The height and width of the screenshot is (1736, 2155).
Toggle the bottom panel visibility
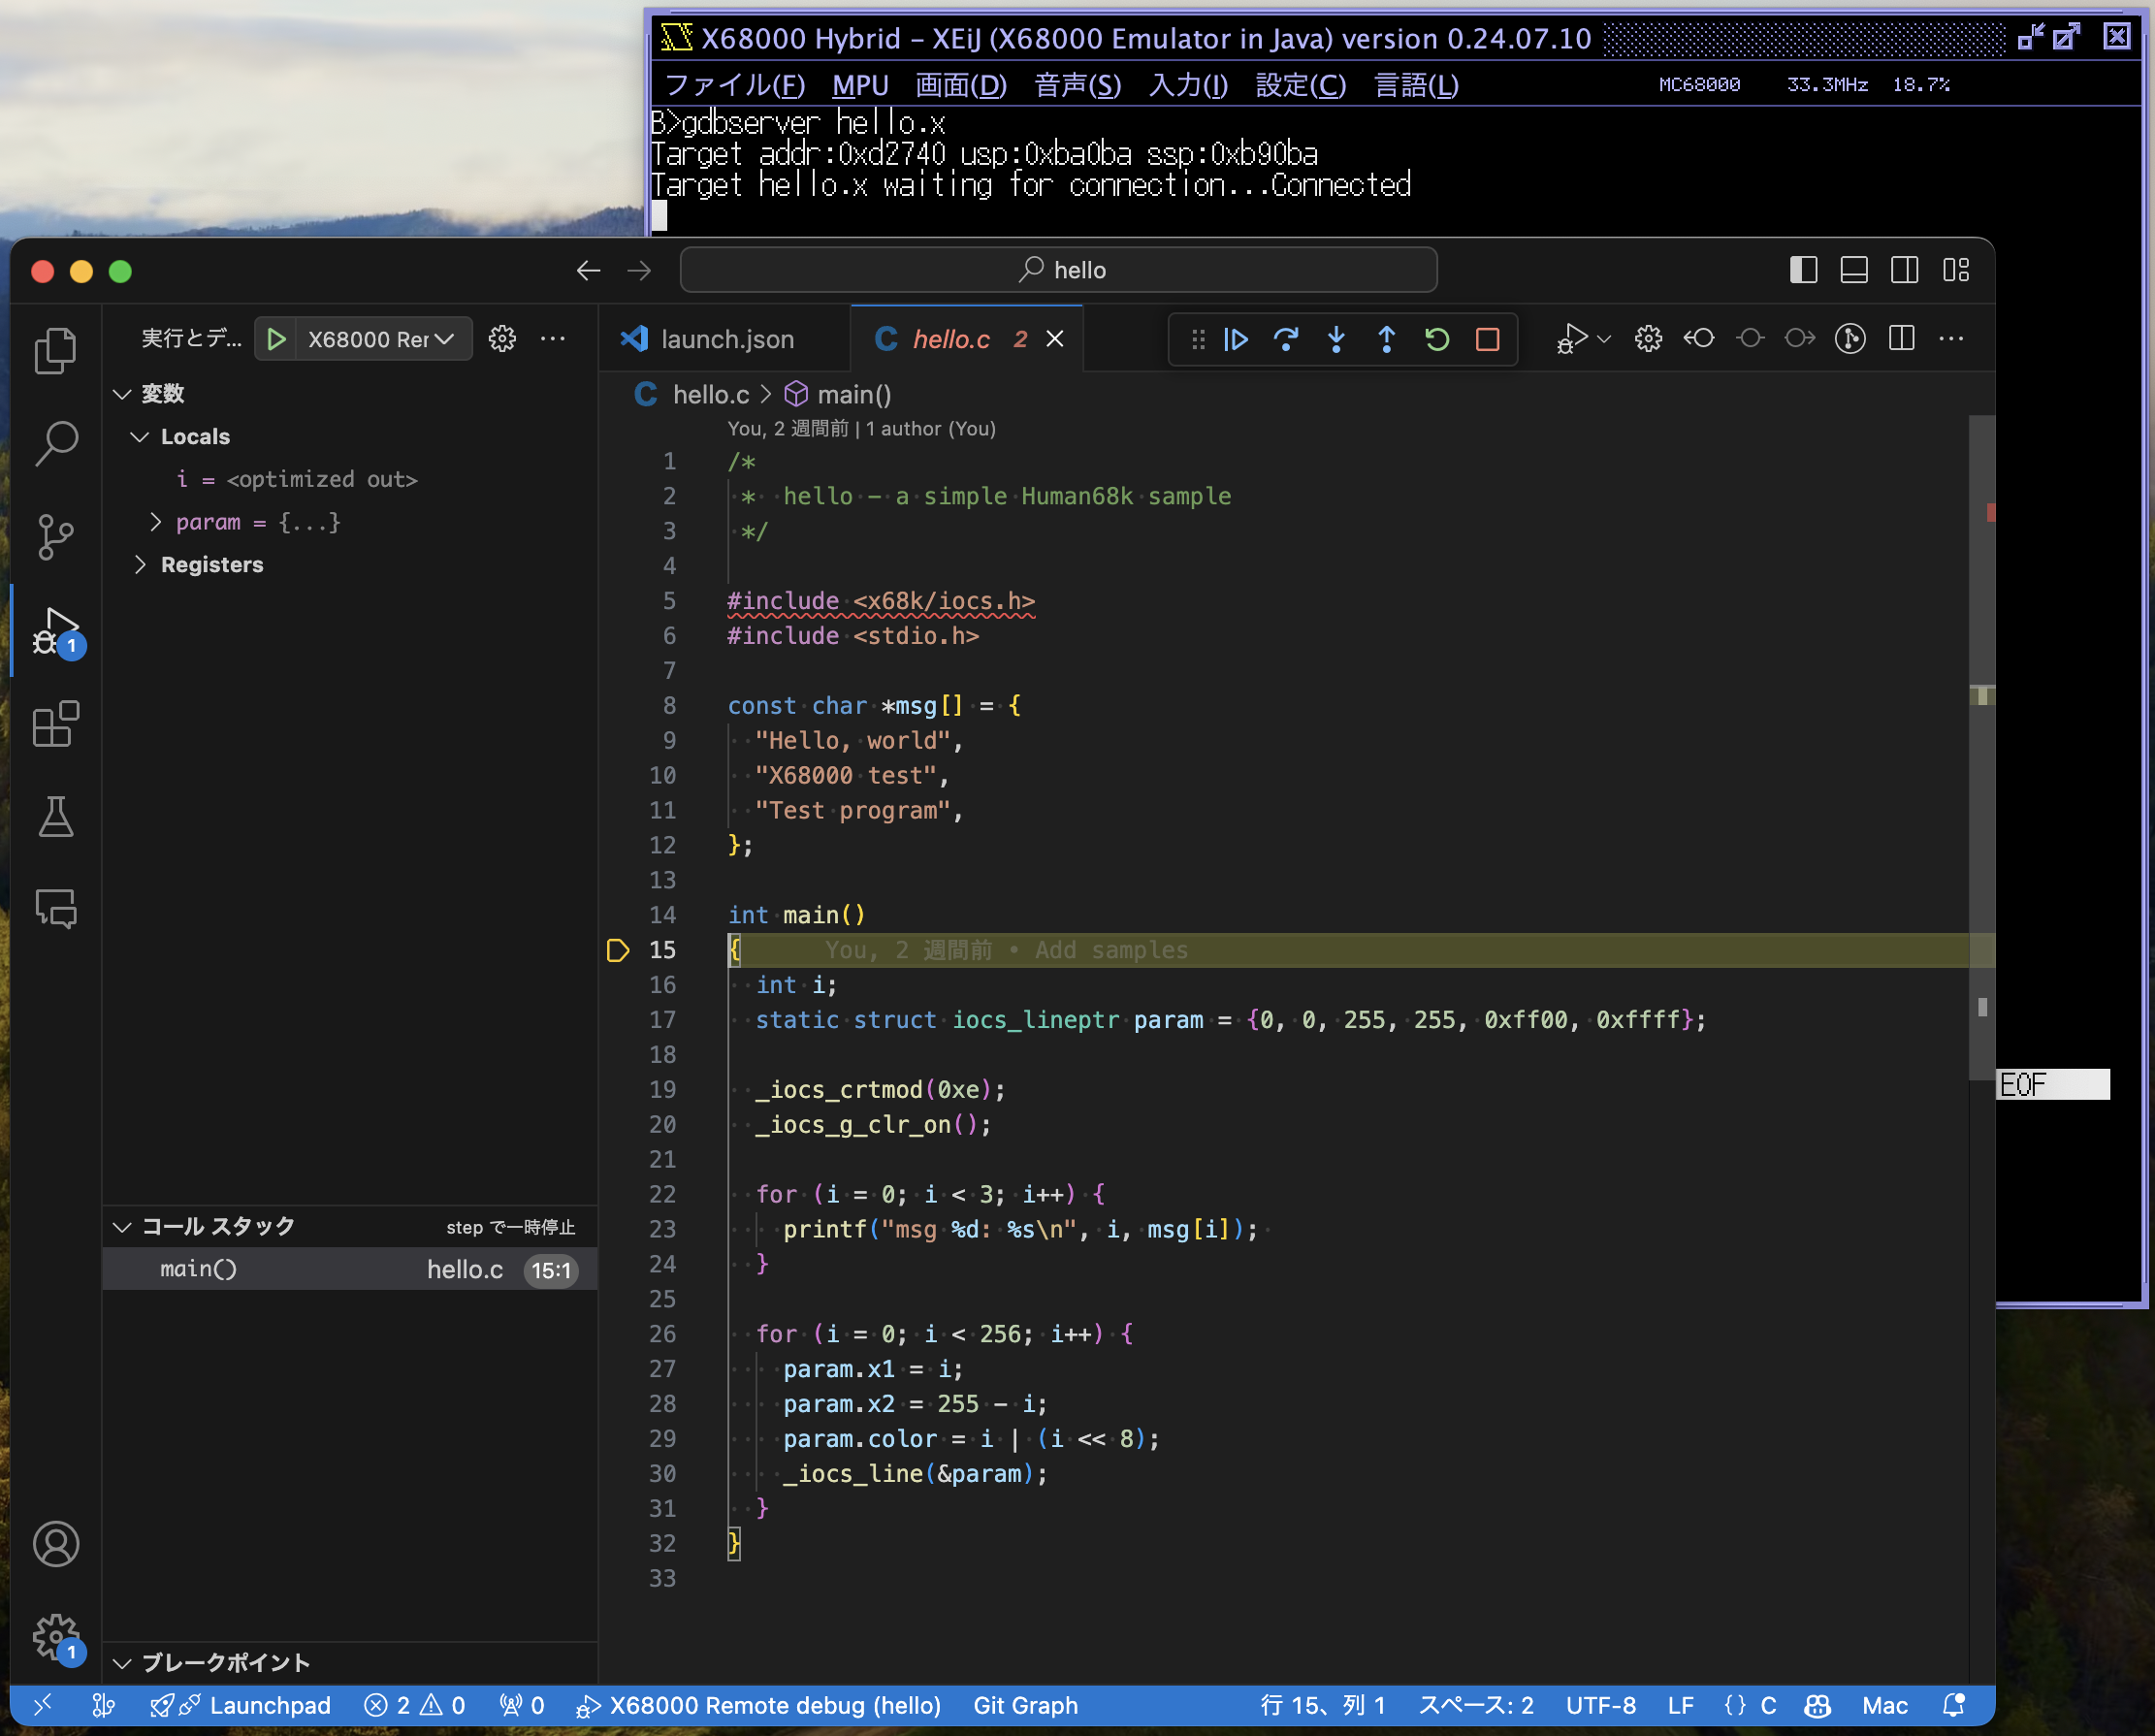pyautogui.click(x=1853, y=270)
